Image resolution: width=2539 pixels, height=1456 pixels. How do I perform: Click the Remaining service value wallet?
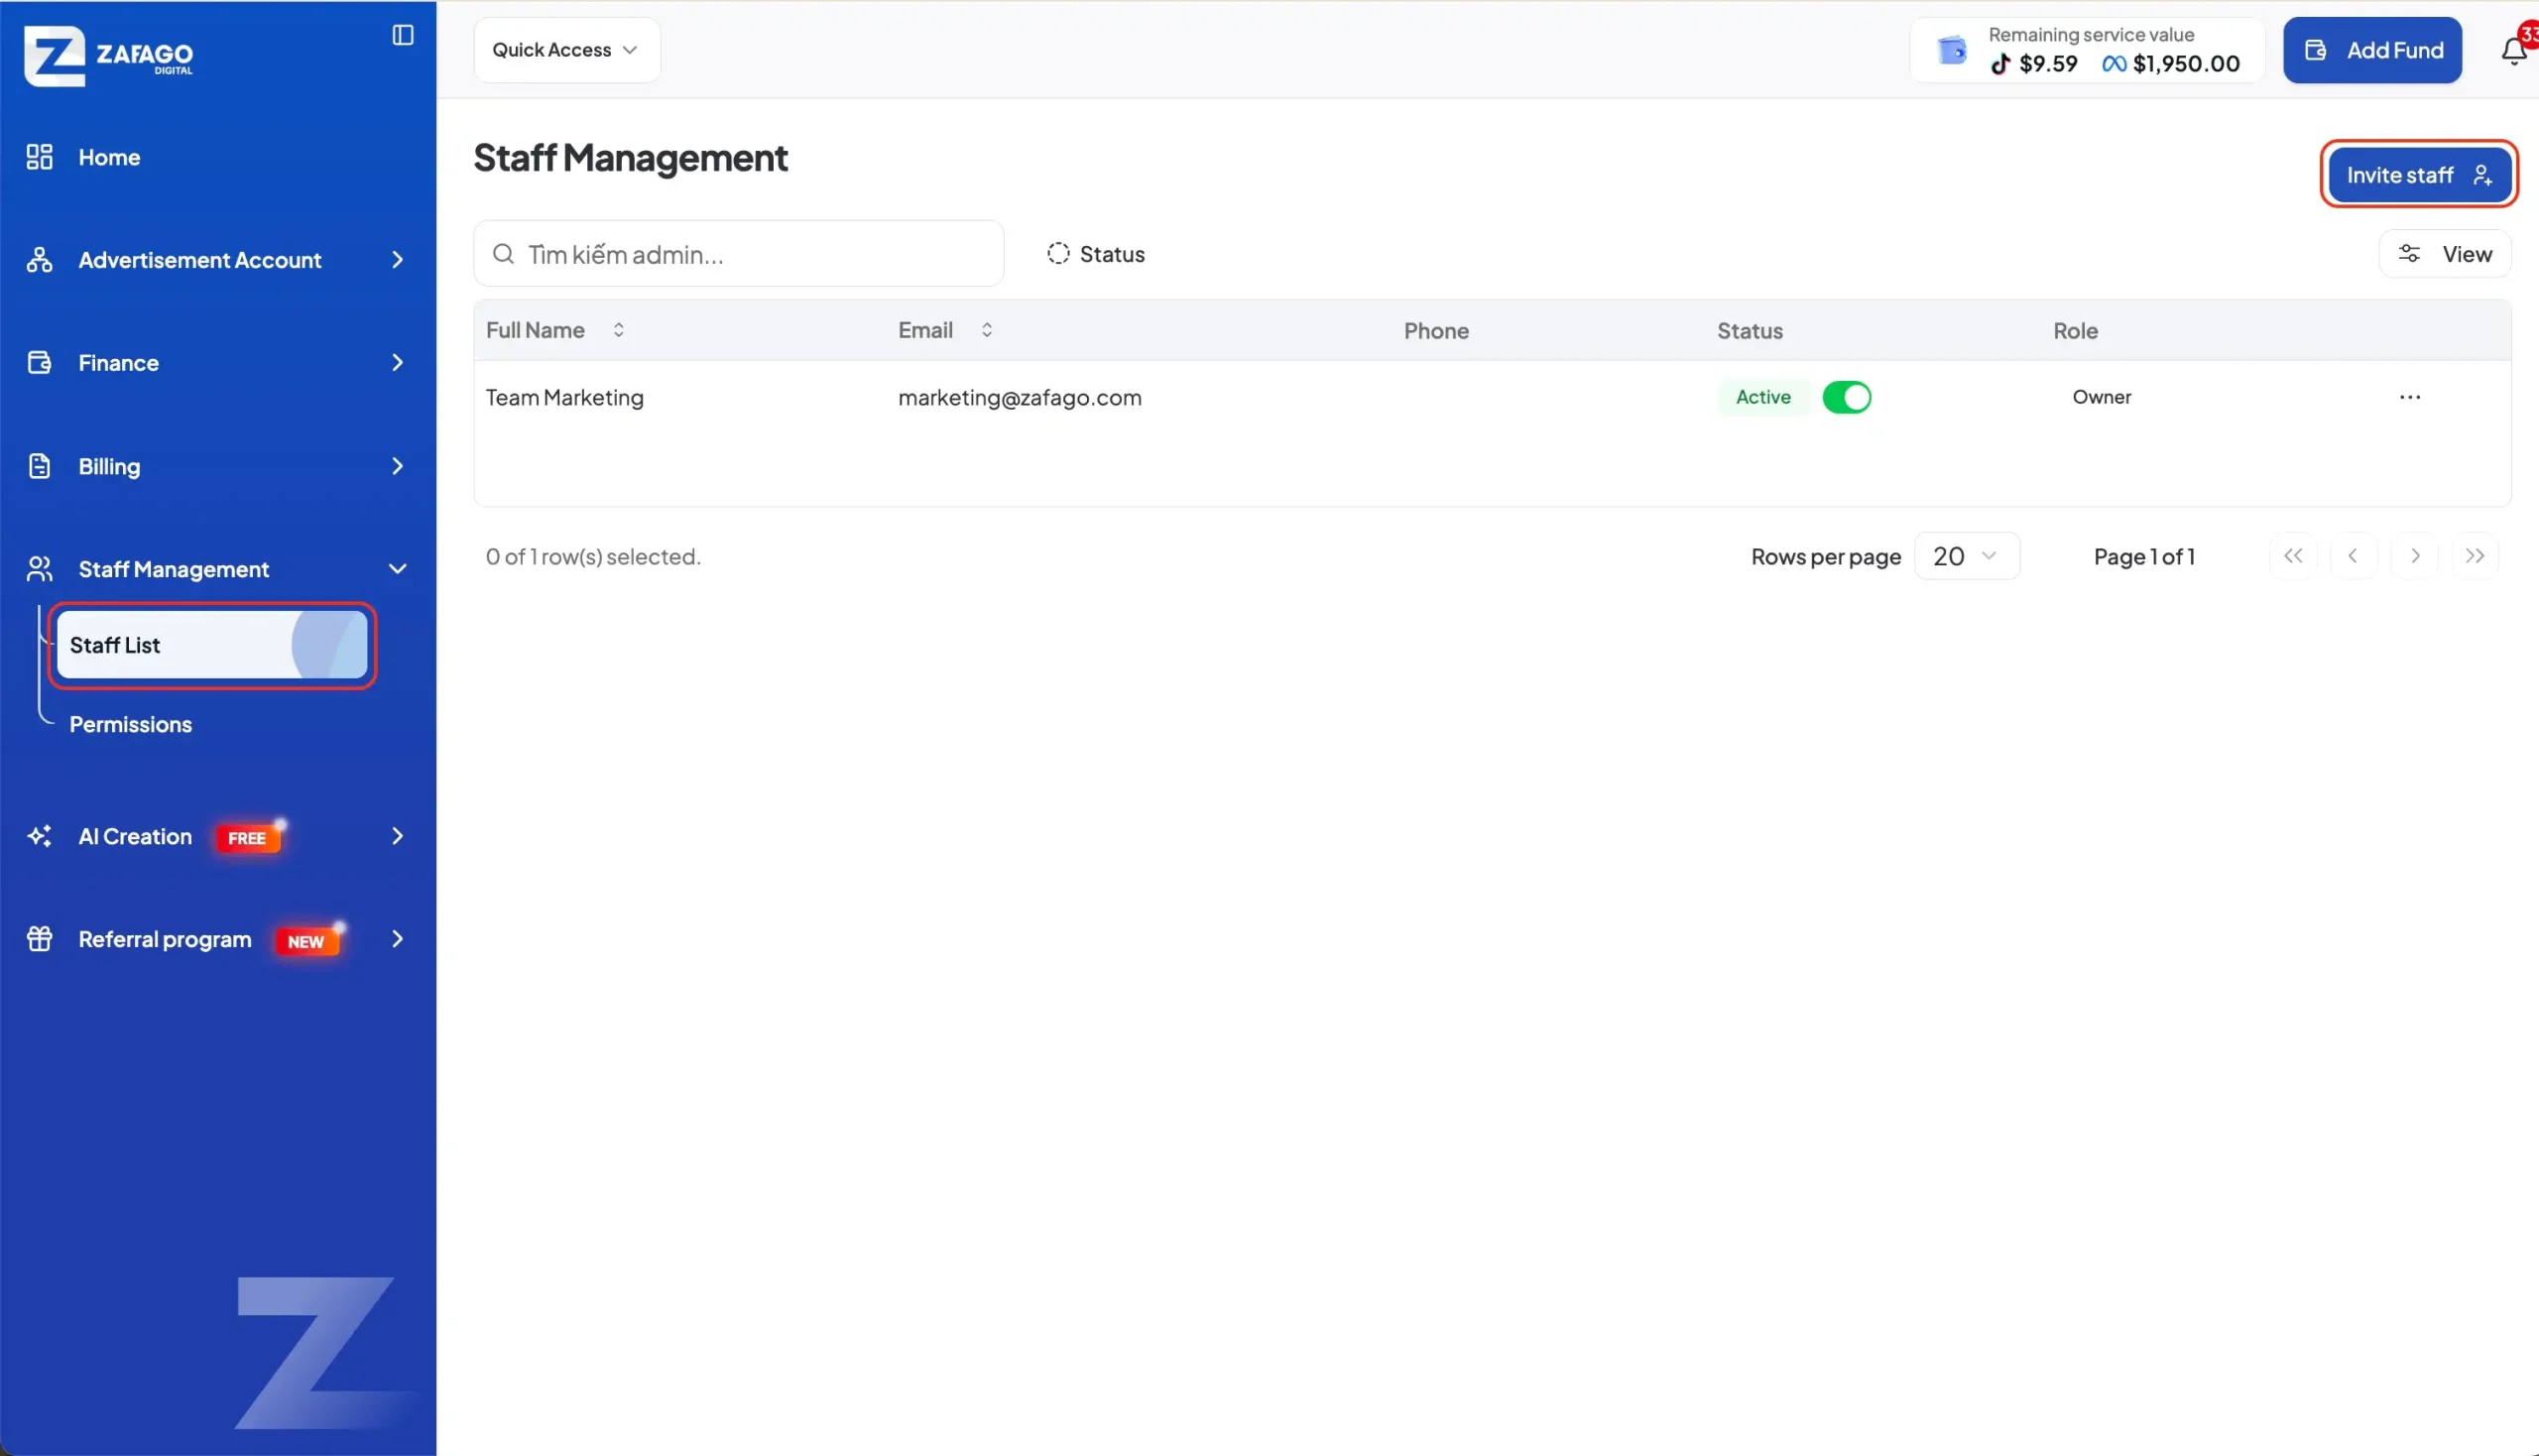[2087, 50]
